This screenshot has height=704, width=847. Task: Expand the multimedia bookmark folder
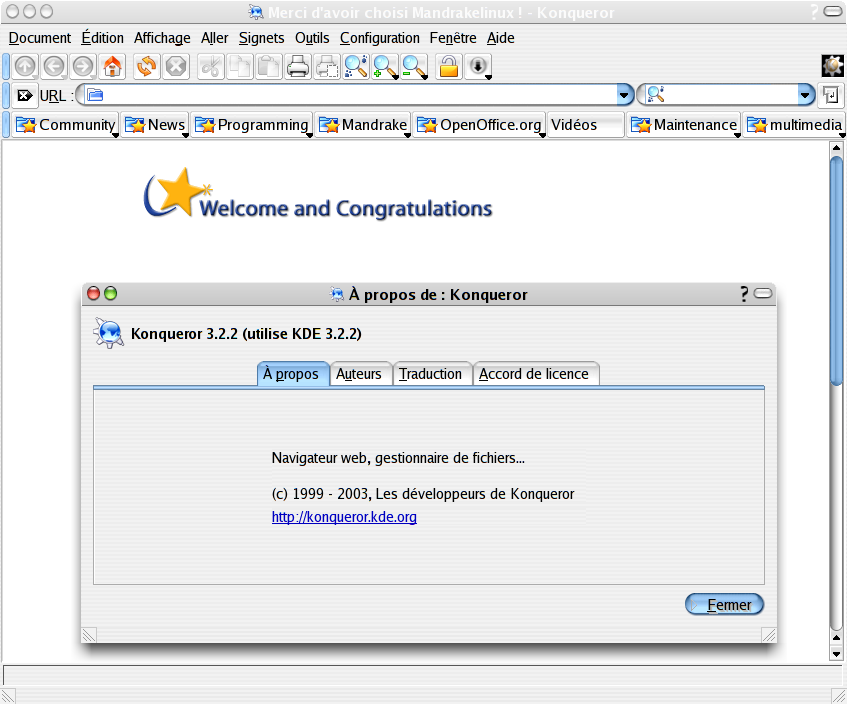pos(795,125)
